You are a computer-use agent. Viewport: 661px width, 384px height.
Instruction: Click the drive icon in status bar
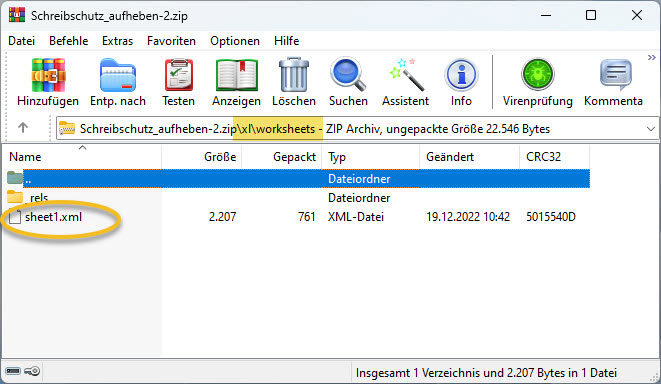coord(13,371)
